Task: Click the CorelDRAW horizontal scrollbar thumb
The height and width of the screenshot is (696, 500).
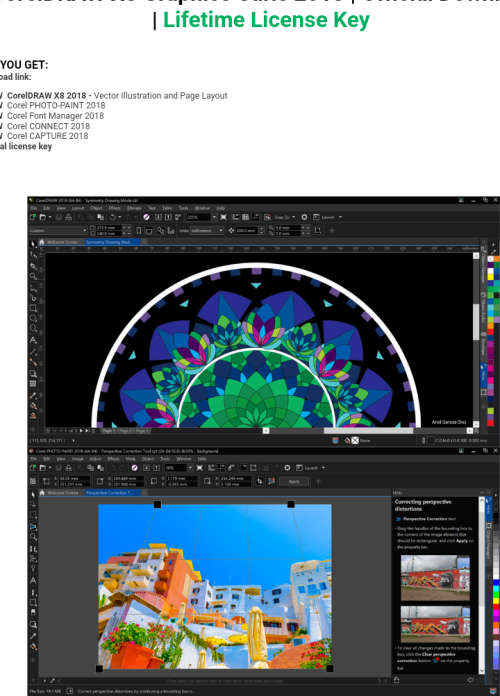Action: tap(368, 431)
